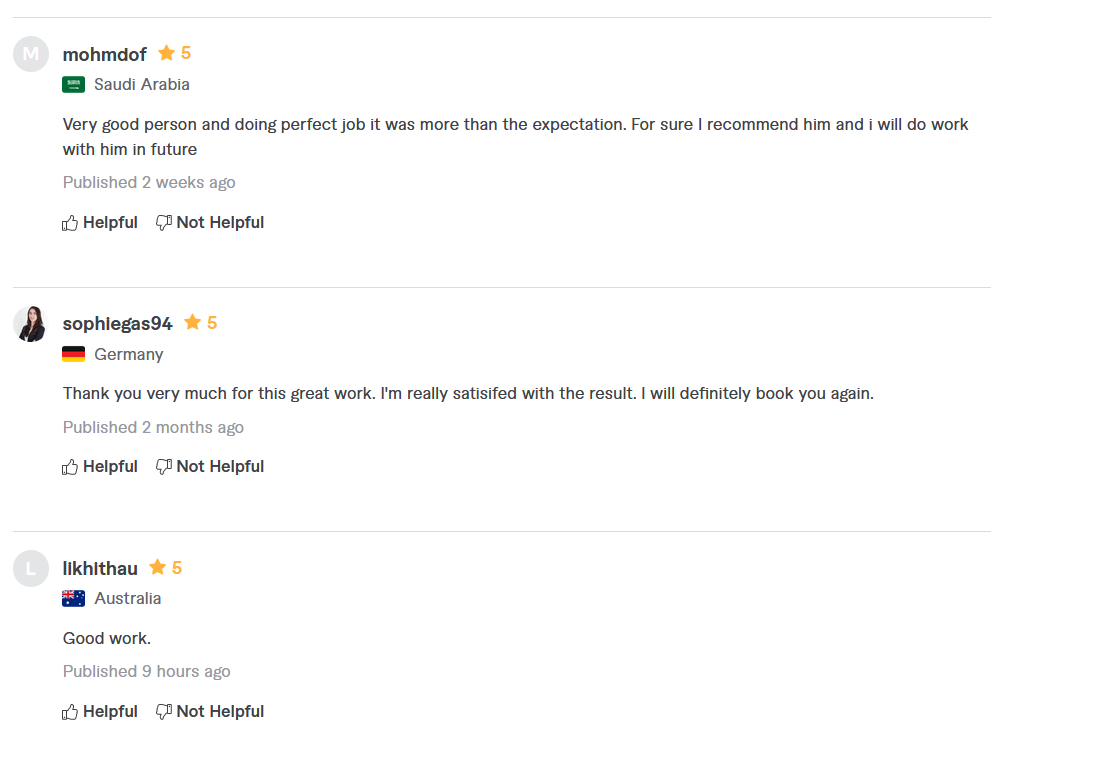The height and width of the screenshot is (770, 1101).
Task: Click the thumbs up icon on mohmdof's review
Action: pyautogui.click(x=70, y=222)
